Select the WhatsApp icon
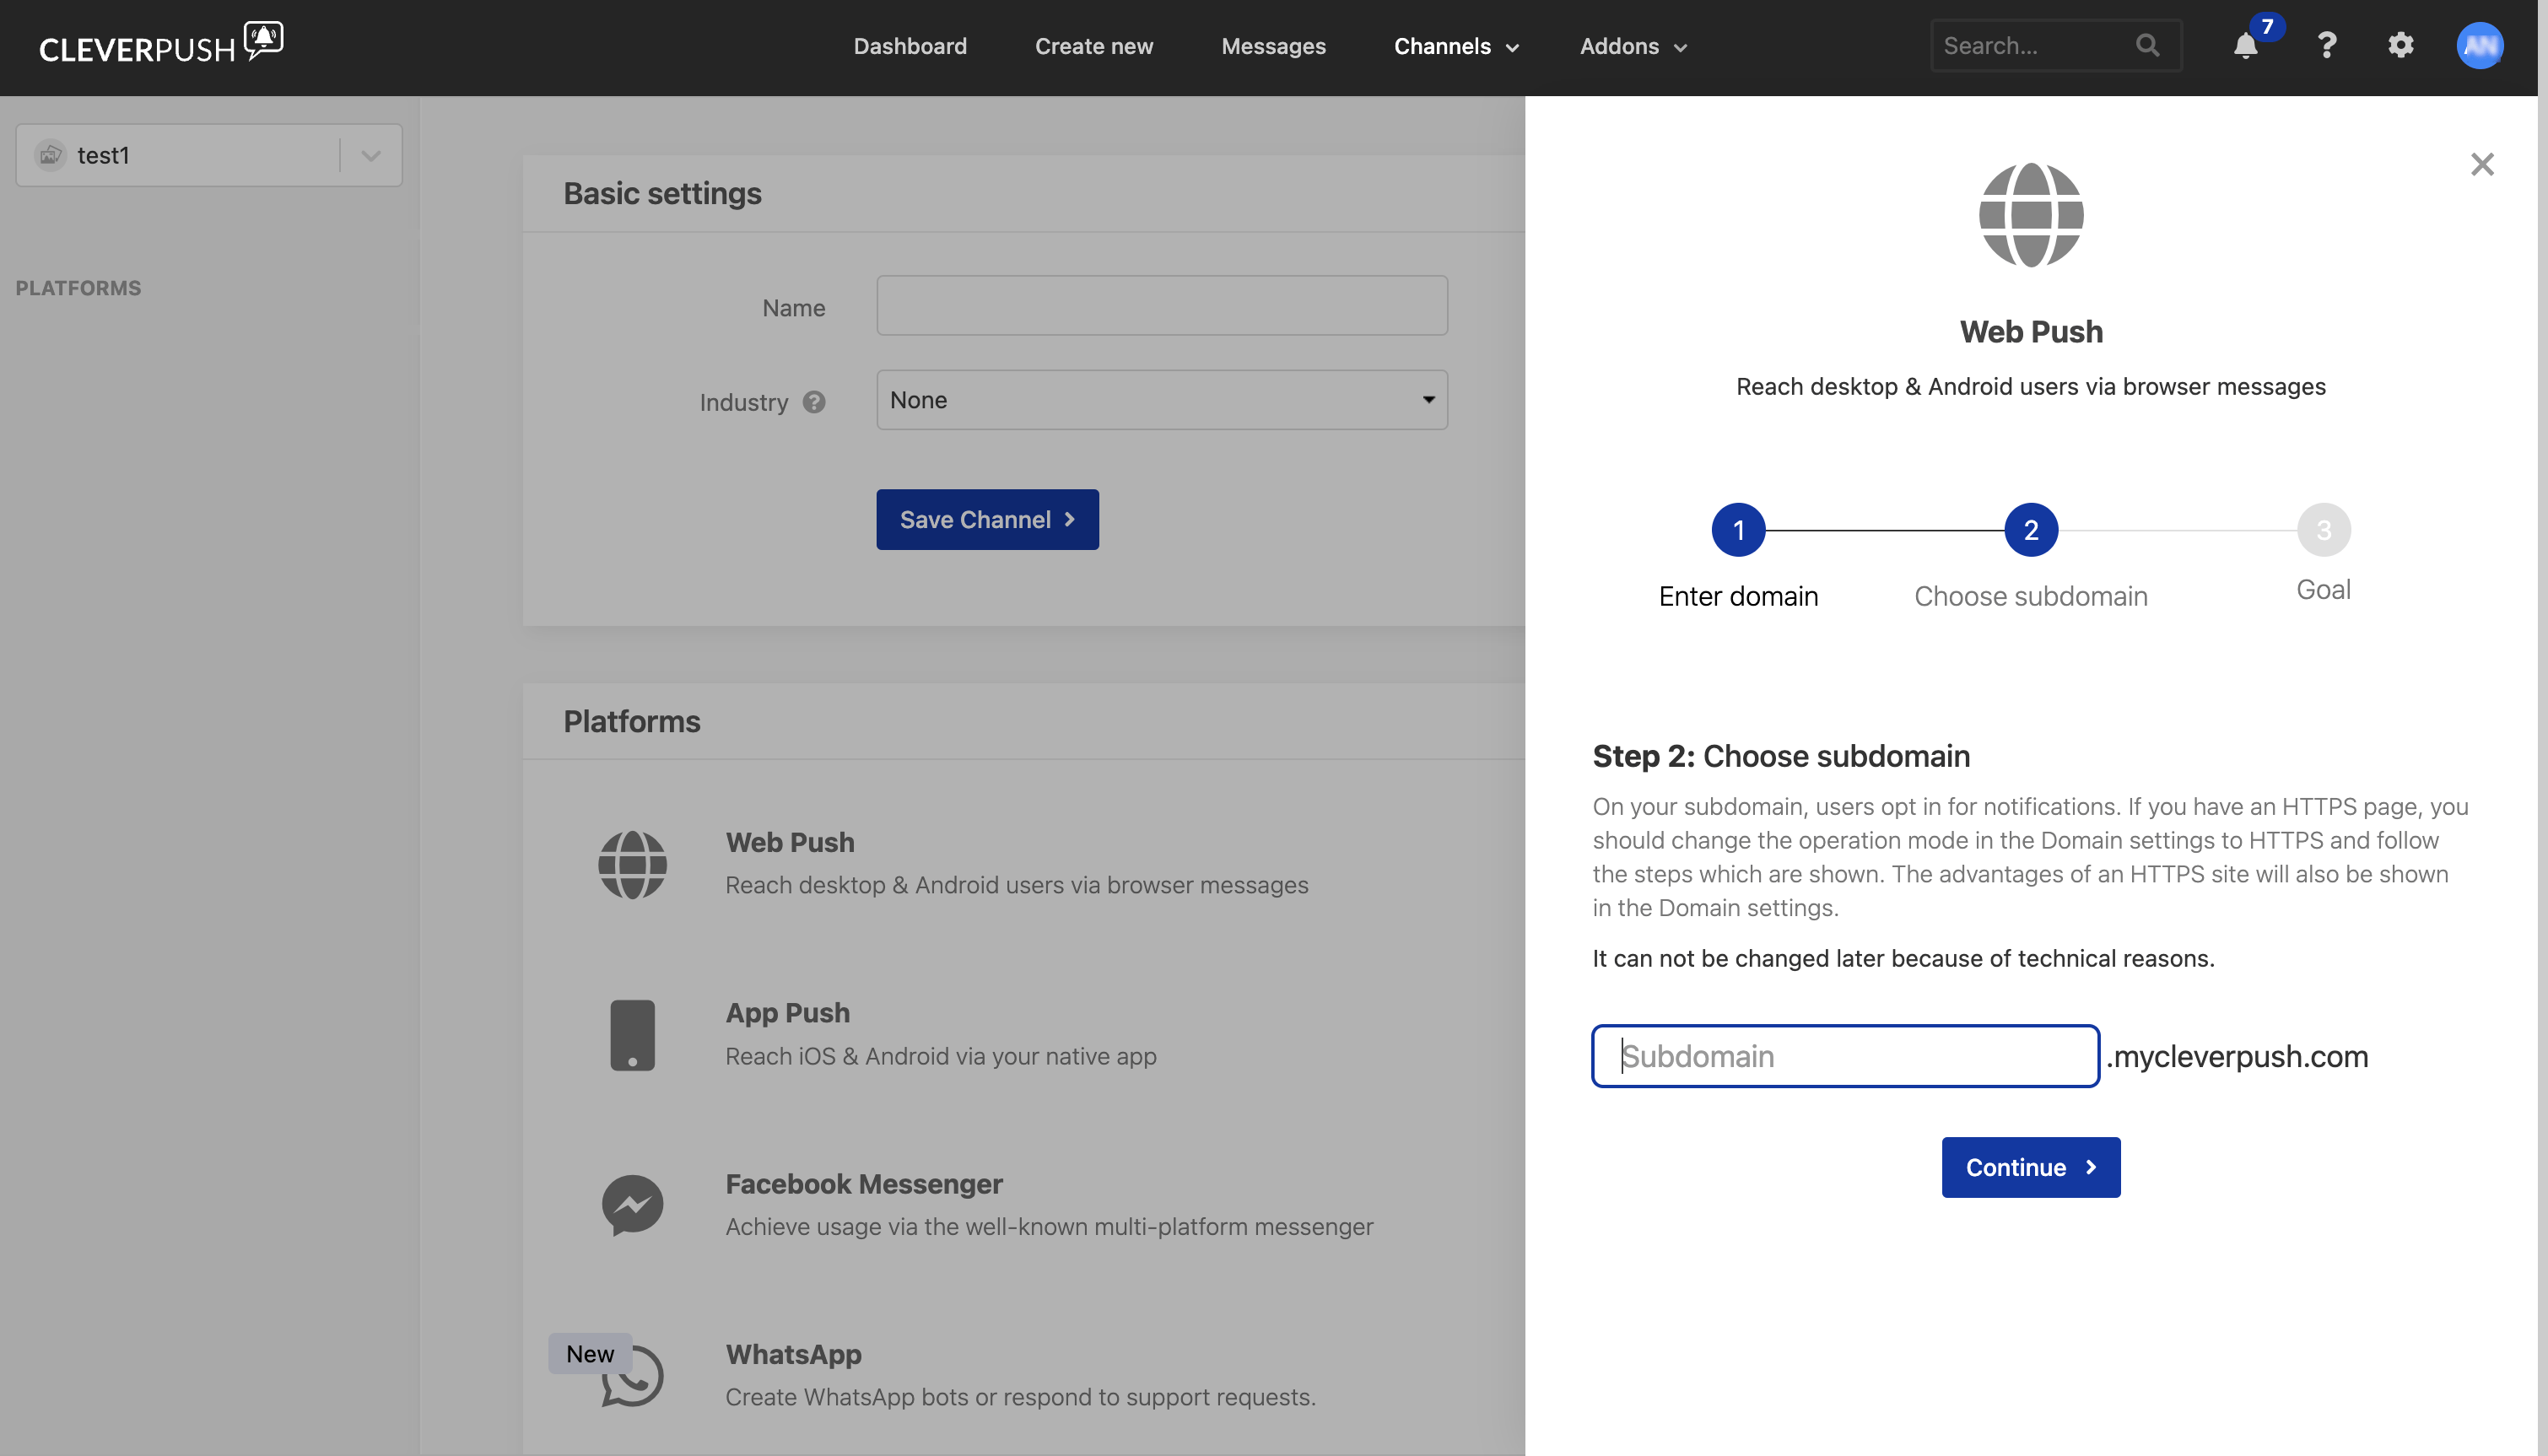Image resolution: width=2548 pixels, height=1456 pixels. click(634, 1377)
